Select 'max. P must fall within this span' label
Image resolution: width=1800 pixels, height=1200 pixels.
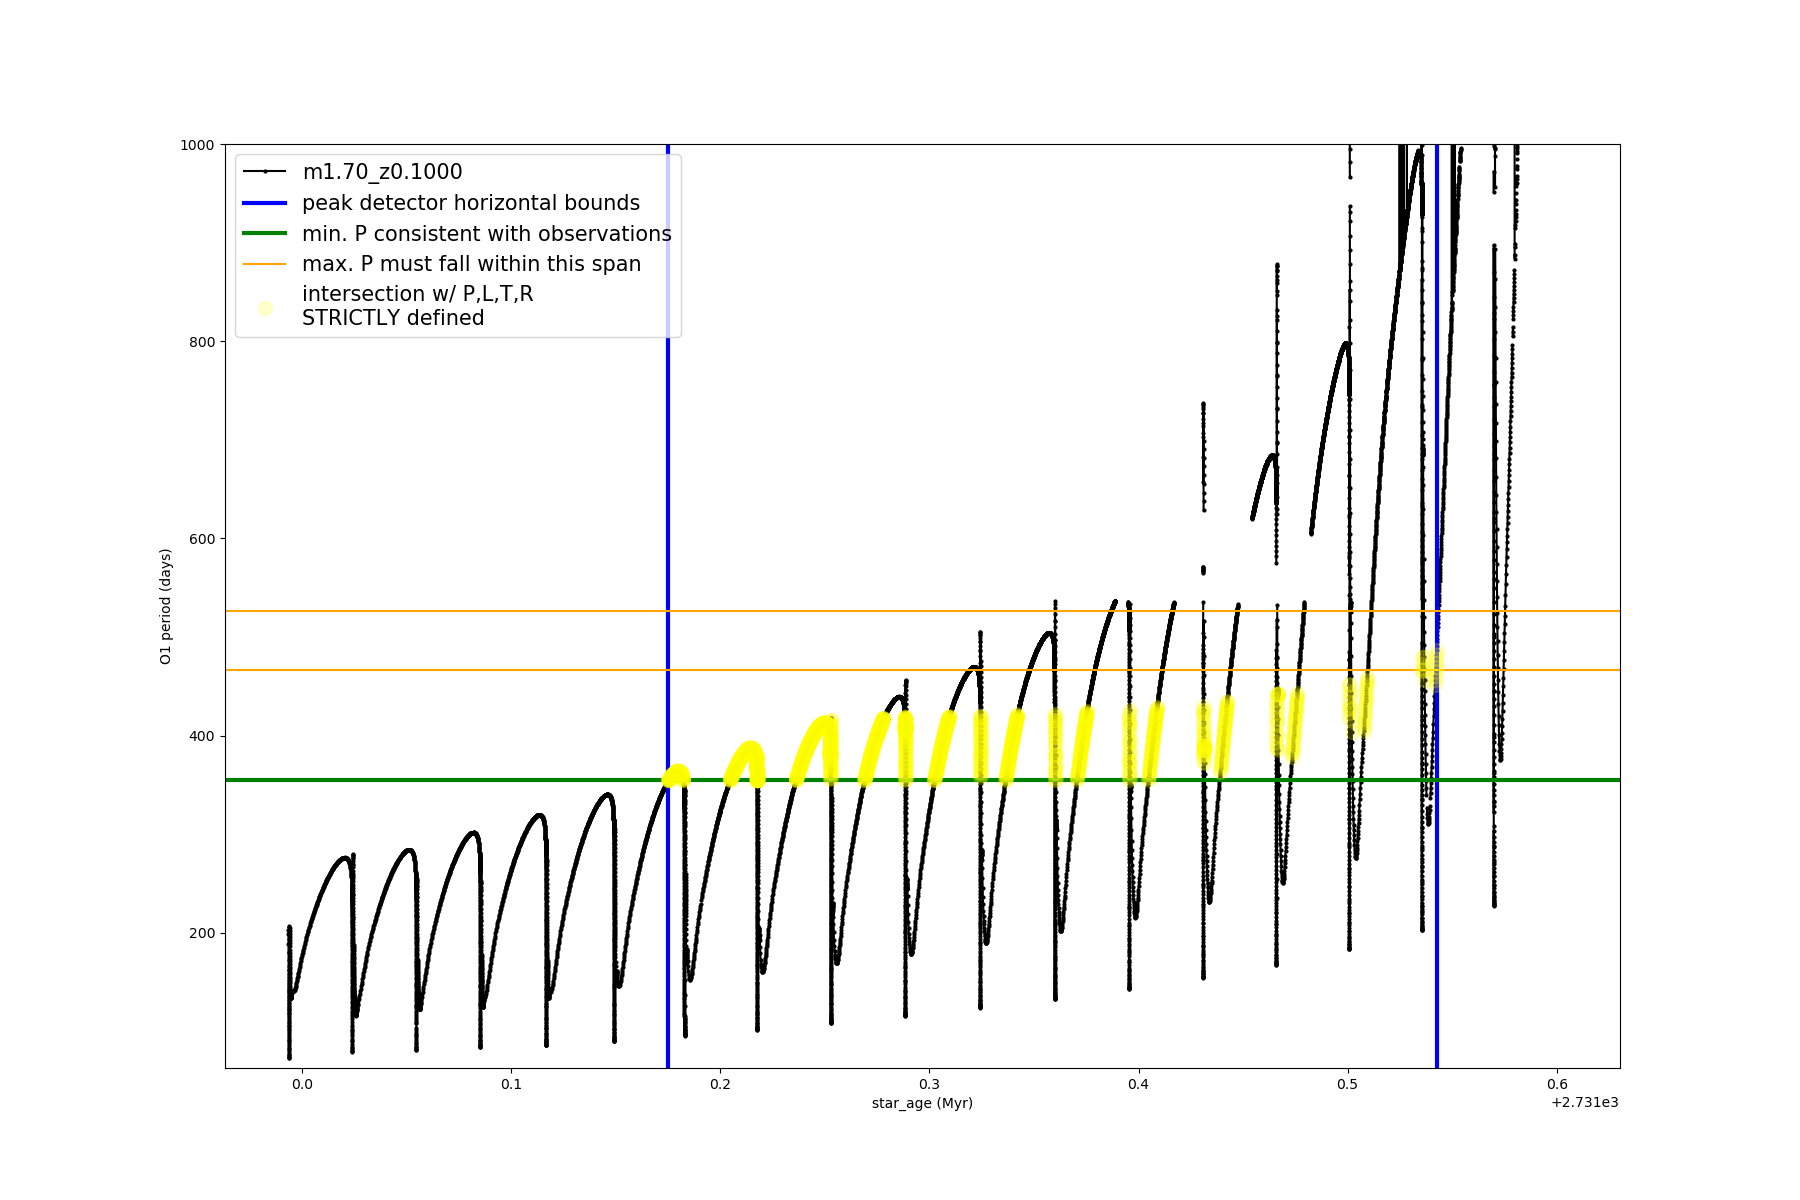(x=471, y=264)
